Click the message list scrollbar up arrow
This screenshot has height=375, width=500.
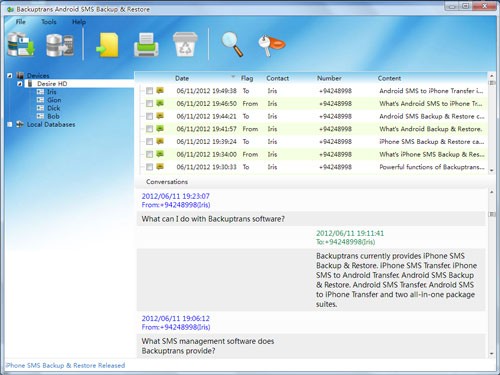(x=492, y=75)
